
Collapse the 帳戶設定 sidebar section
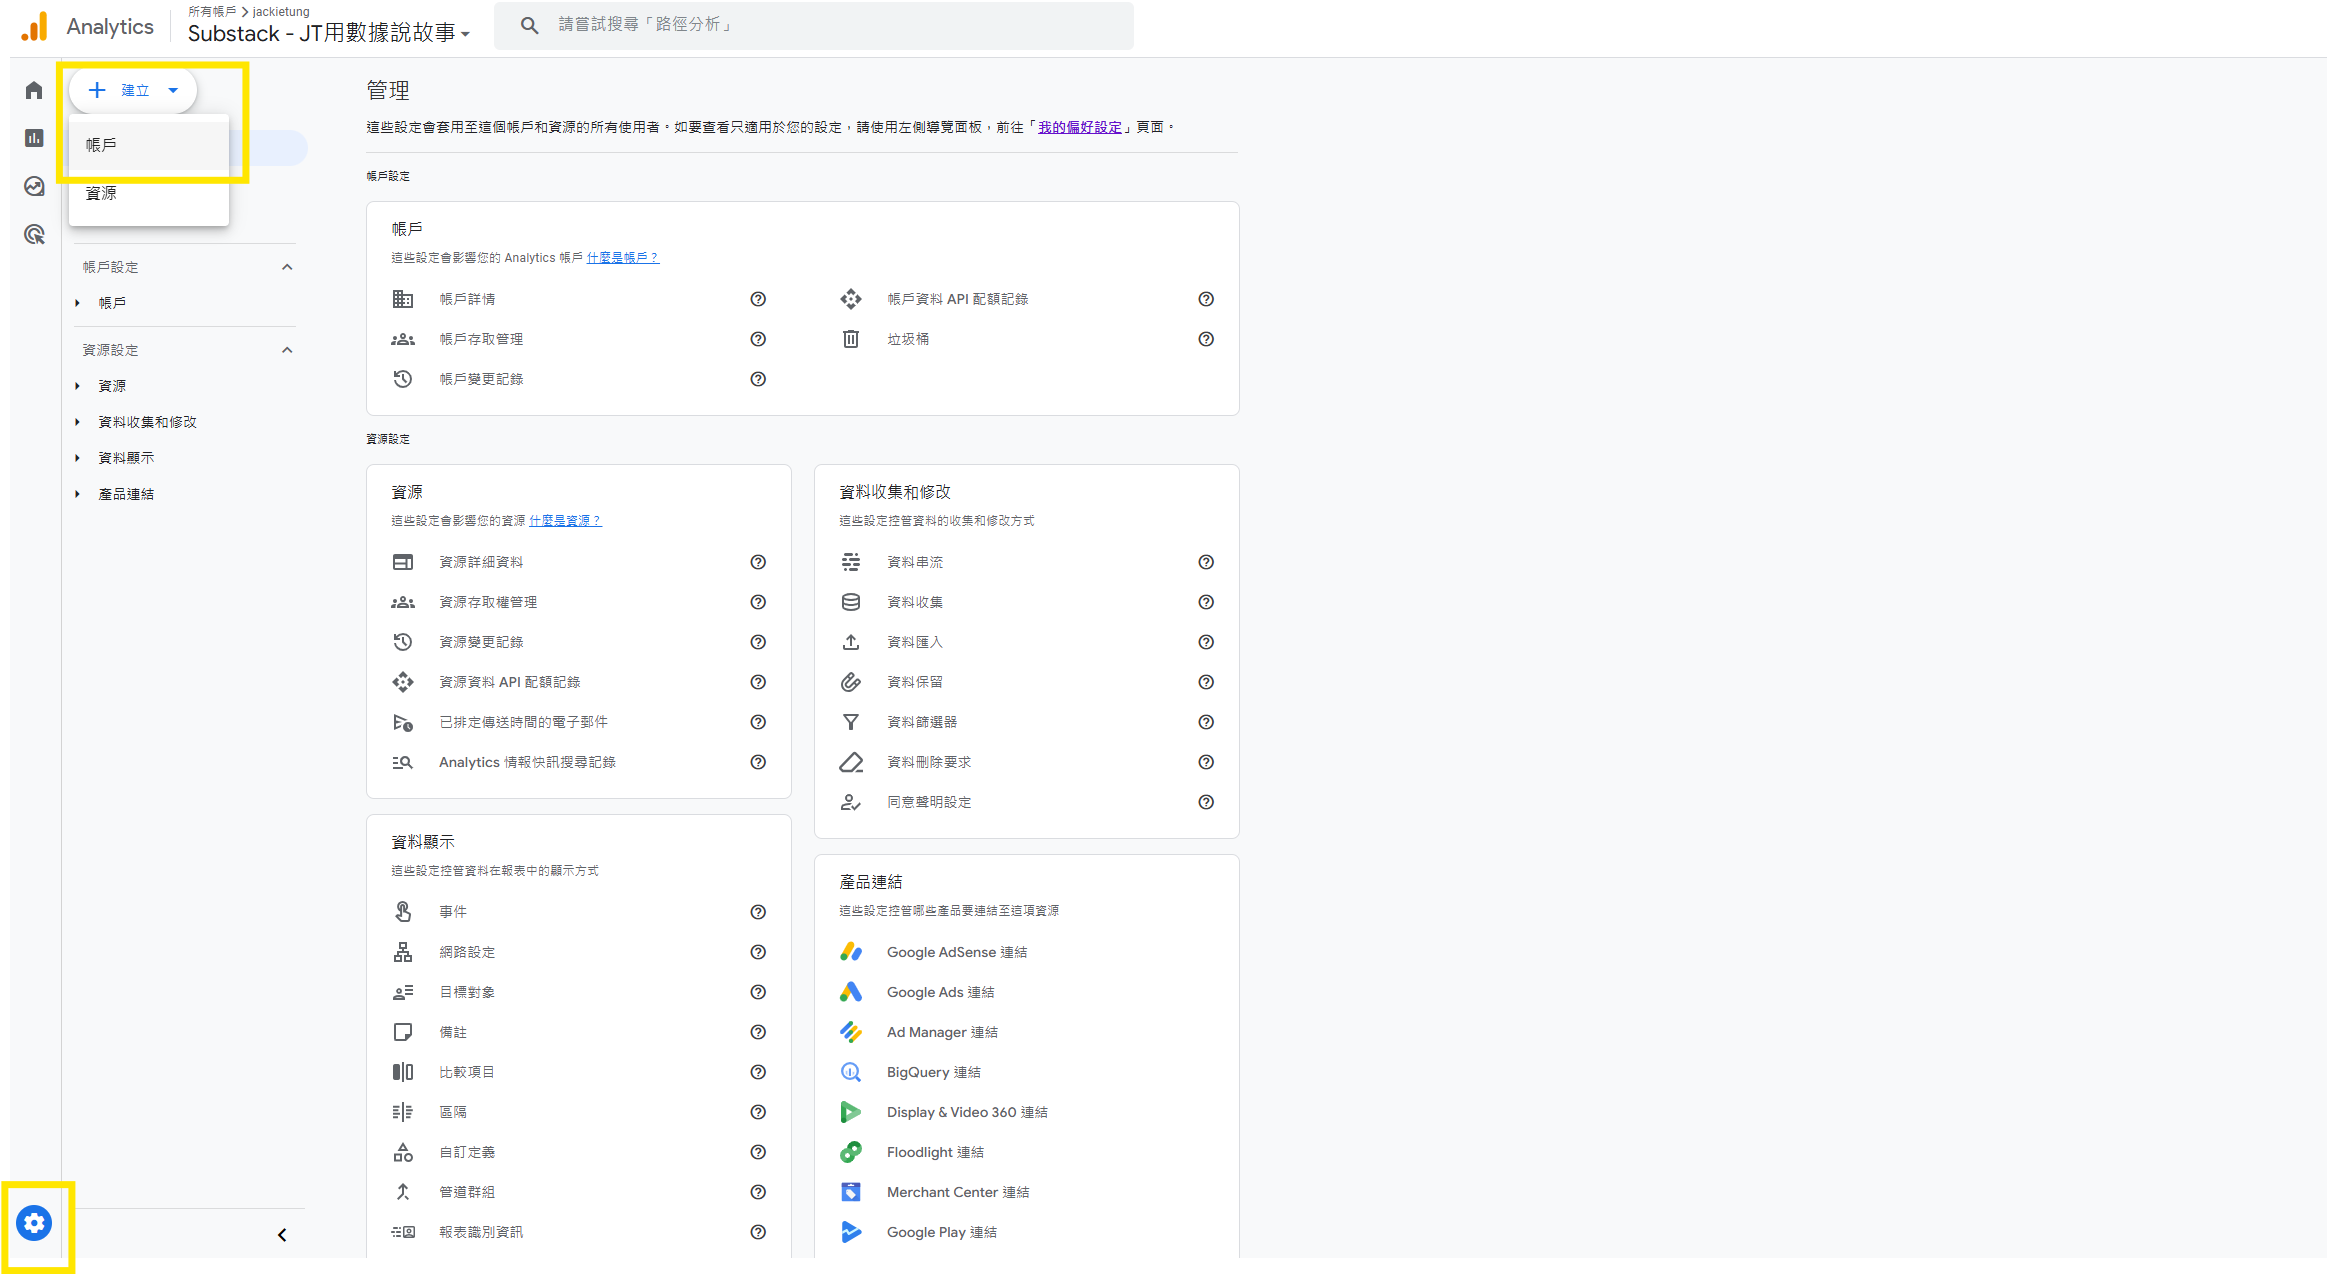(287, 267)
